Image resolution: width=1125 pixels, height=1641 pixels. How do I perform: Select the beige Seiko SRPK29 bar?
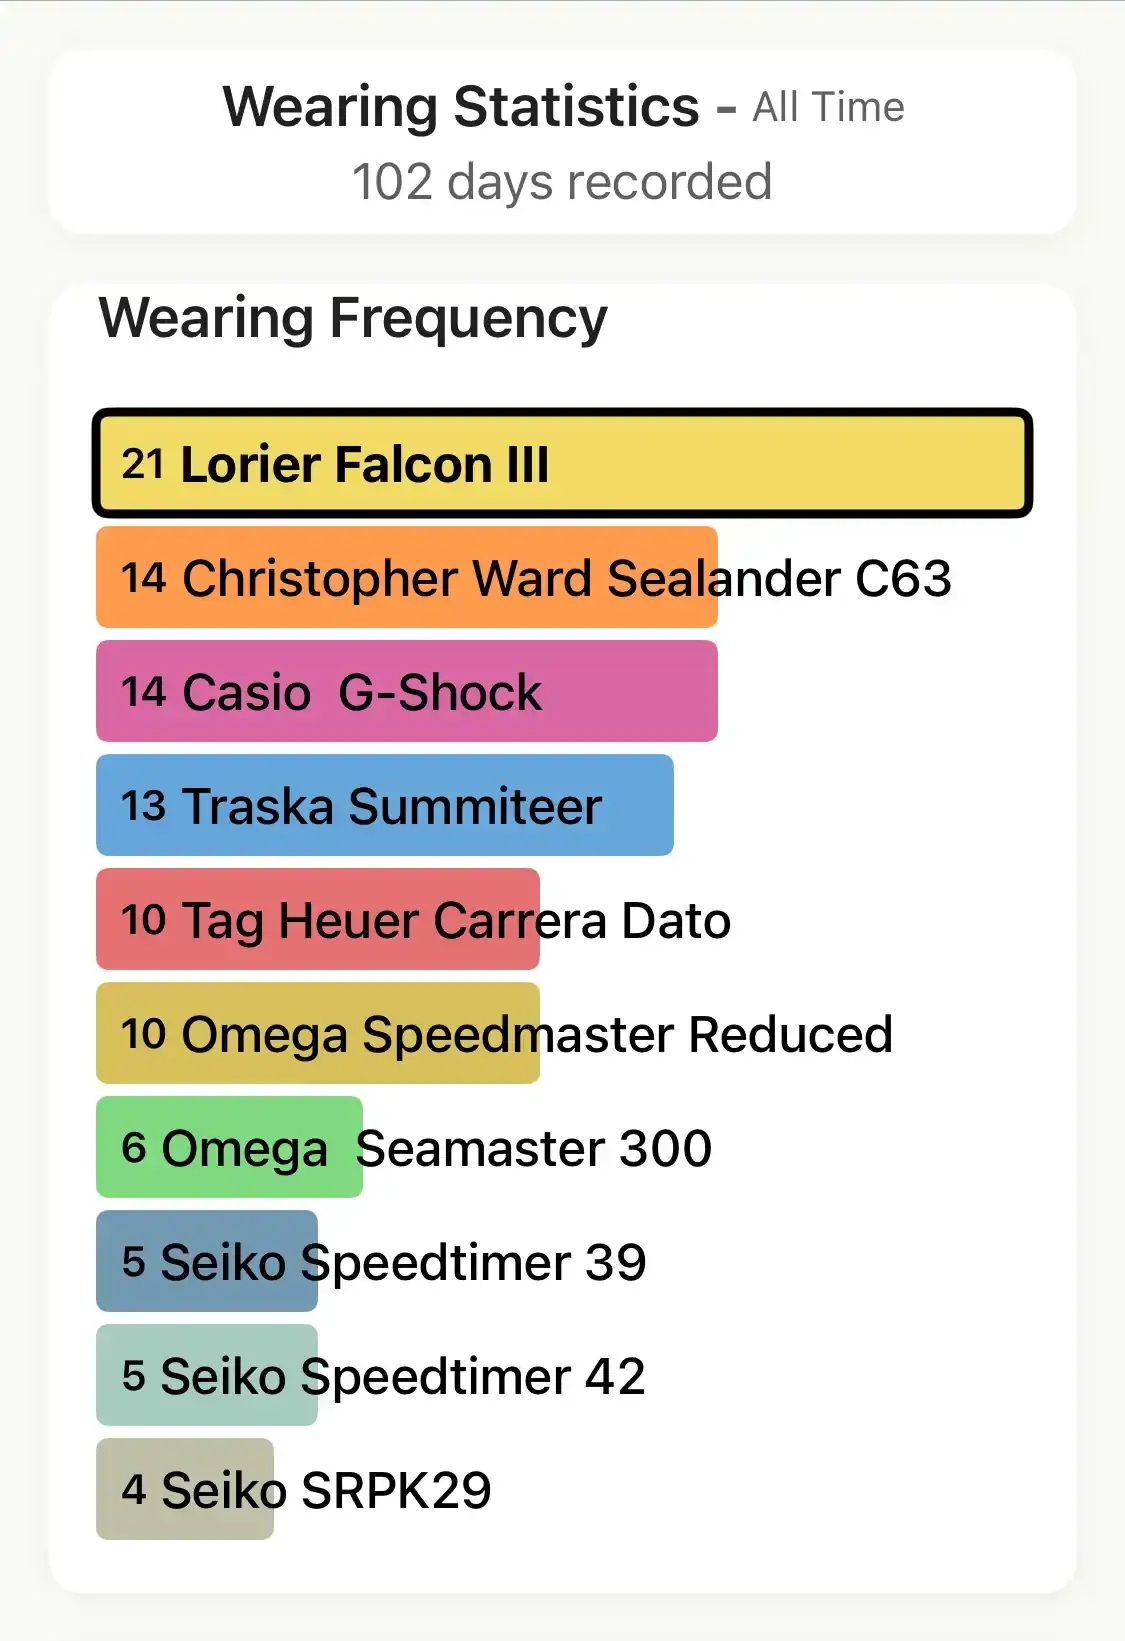(x=185, y=1489)
